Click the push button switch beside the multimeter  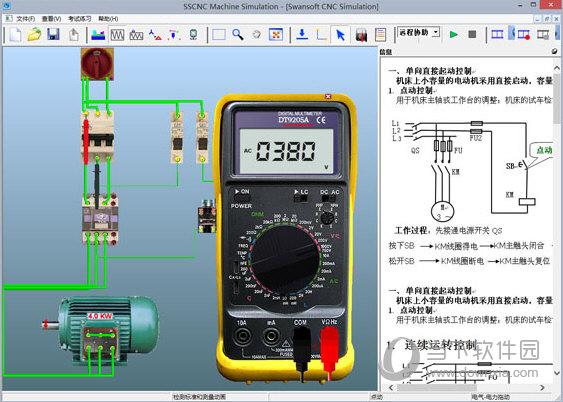207,216
